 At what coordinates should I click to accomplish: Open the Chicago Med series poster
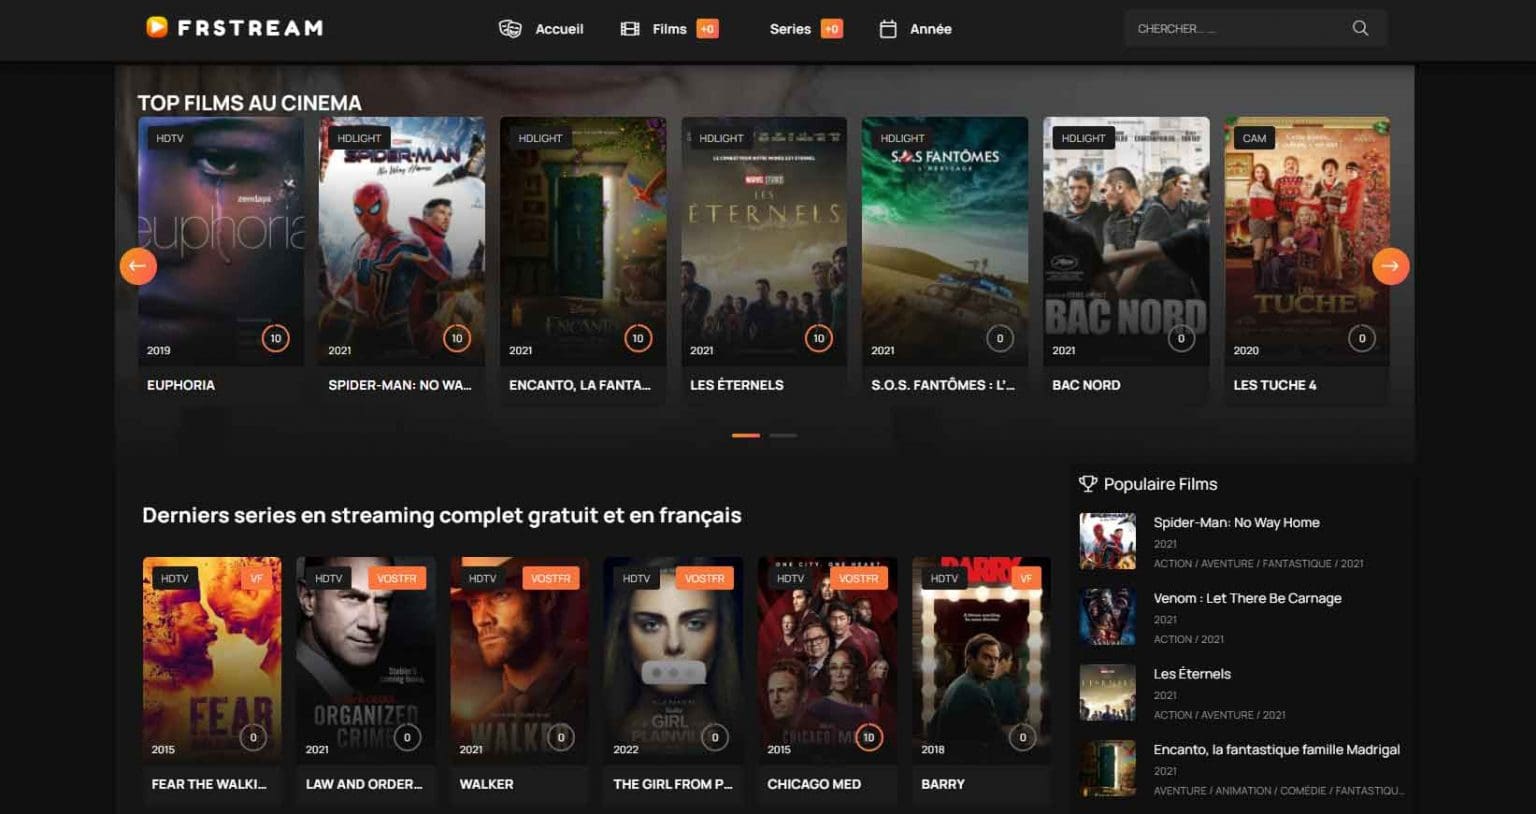[827, 660]
